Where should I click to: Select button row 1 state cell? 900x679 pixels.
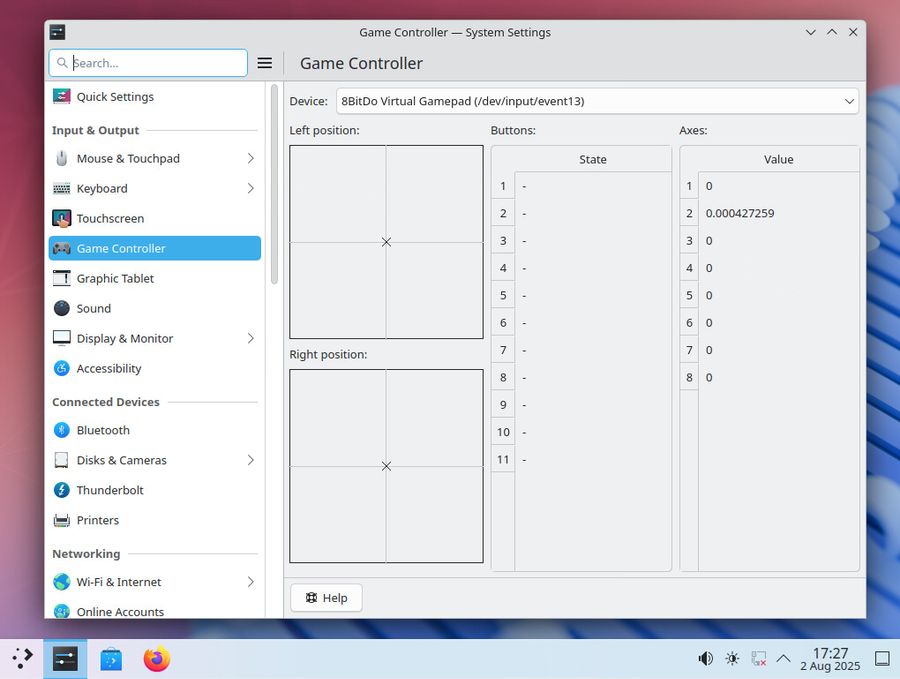[593, 186]
